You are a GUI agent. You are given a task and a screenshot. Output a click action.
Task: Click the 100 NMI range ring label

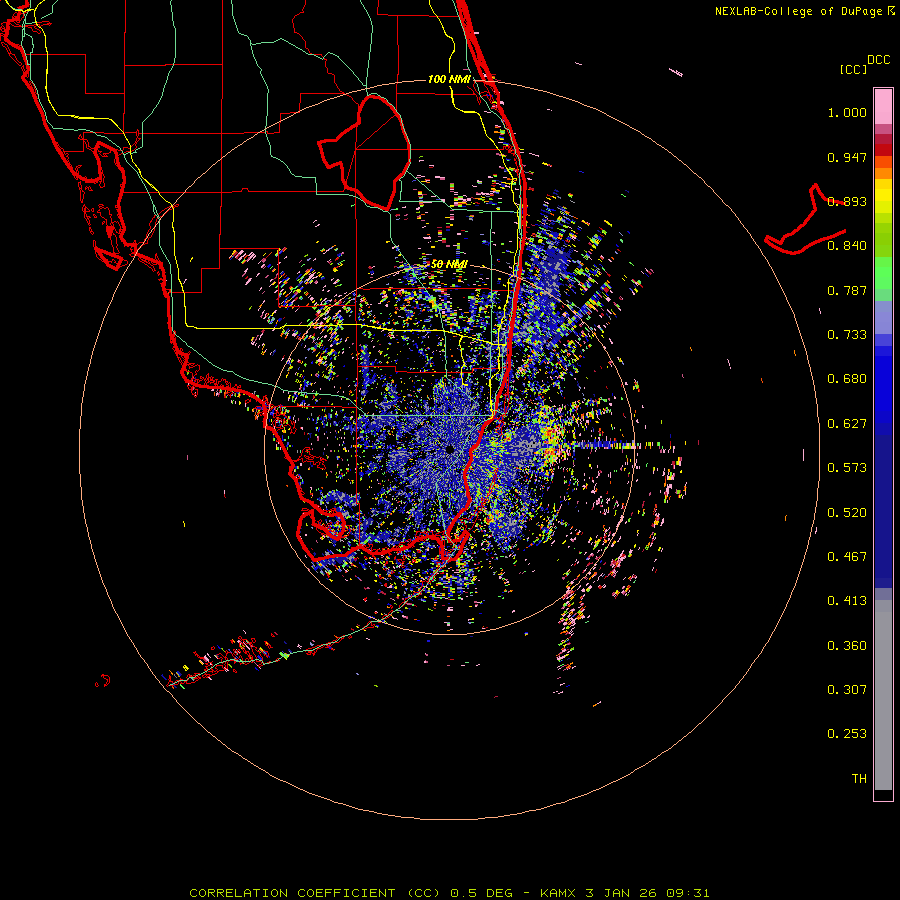pos(449,79)
